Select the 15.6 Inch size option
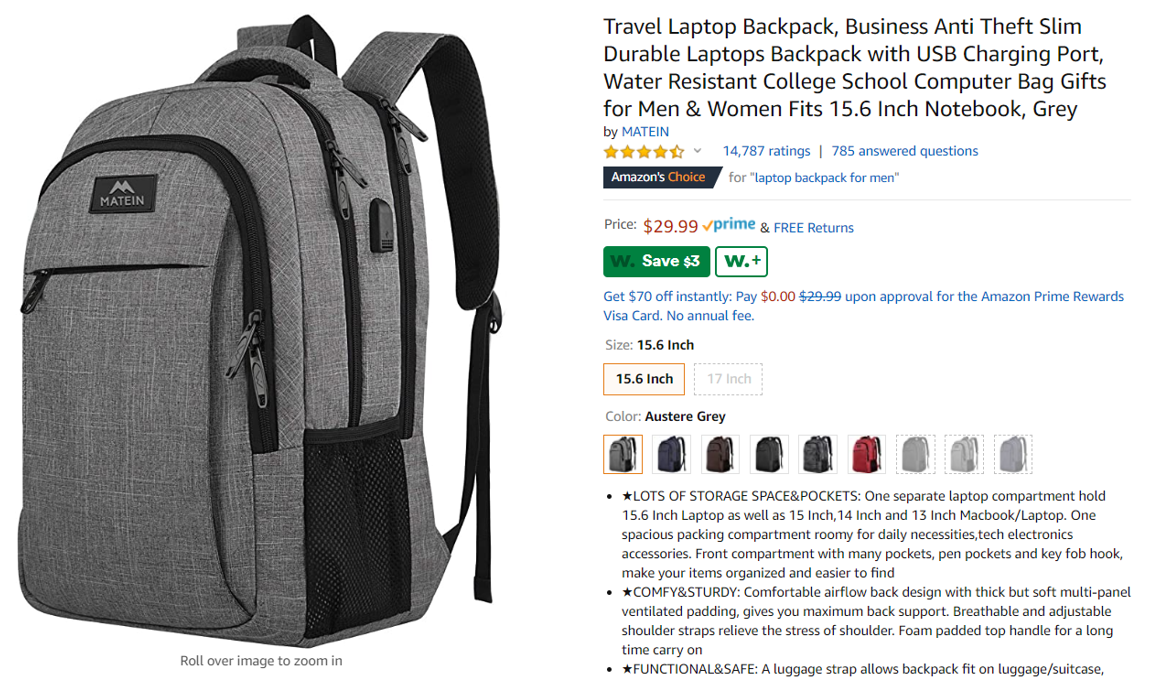The width and height of the screenshot is (1154, 694). point(644,379)
